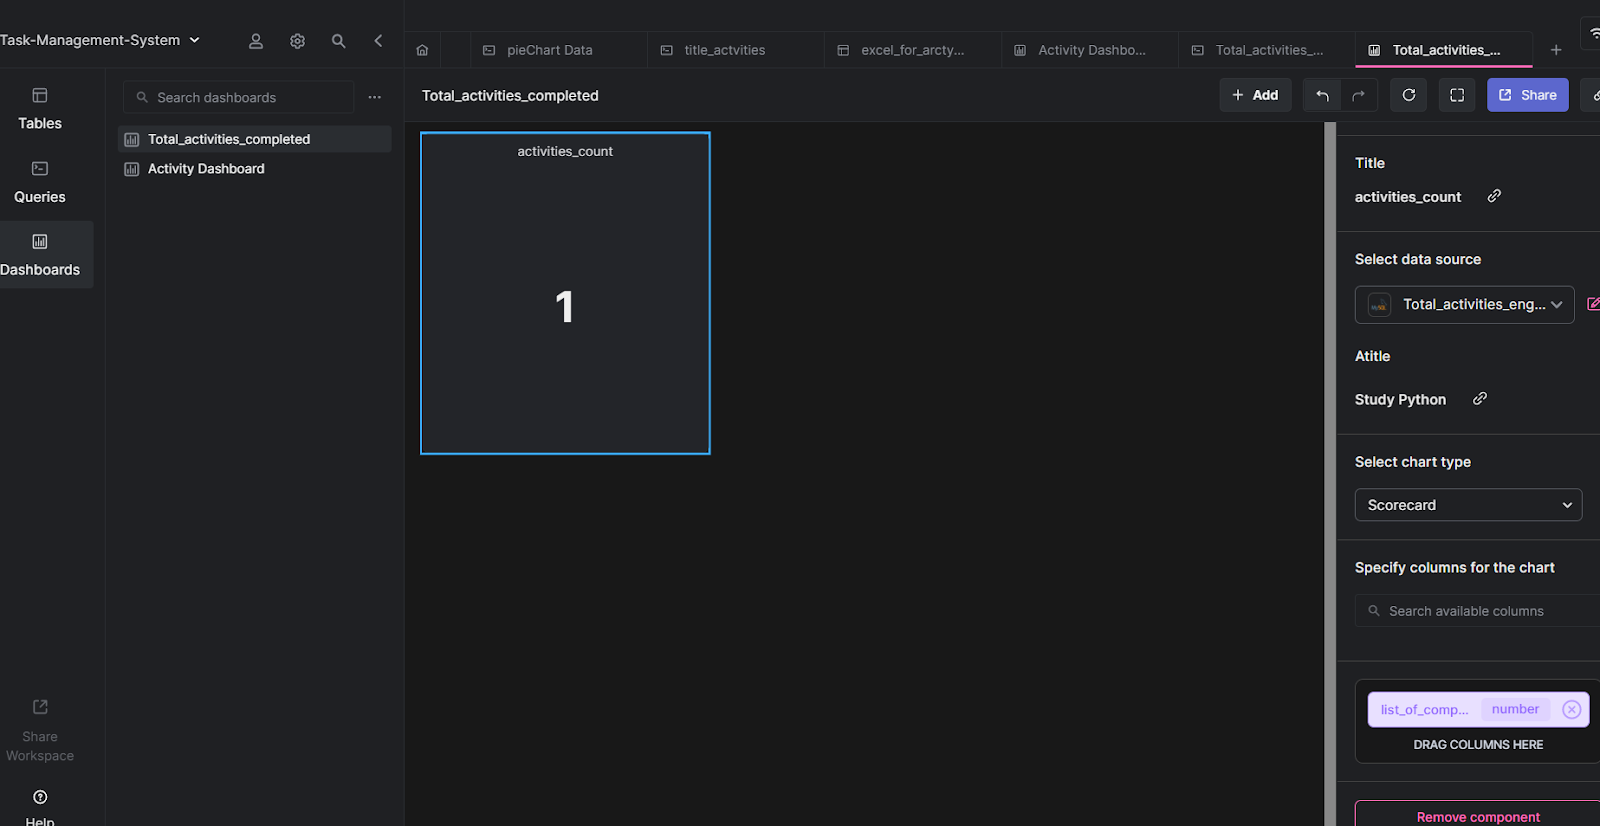The height and width of the screenshot is (826, 1600).
Task: Open the user profile icon
Action: 256,41
